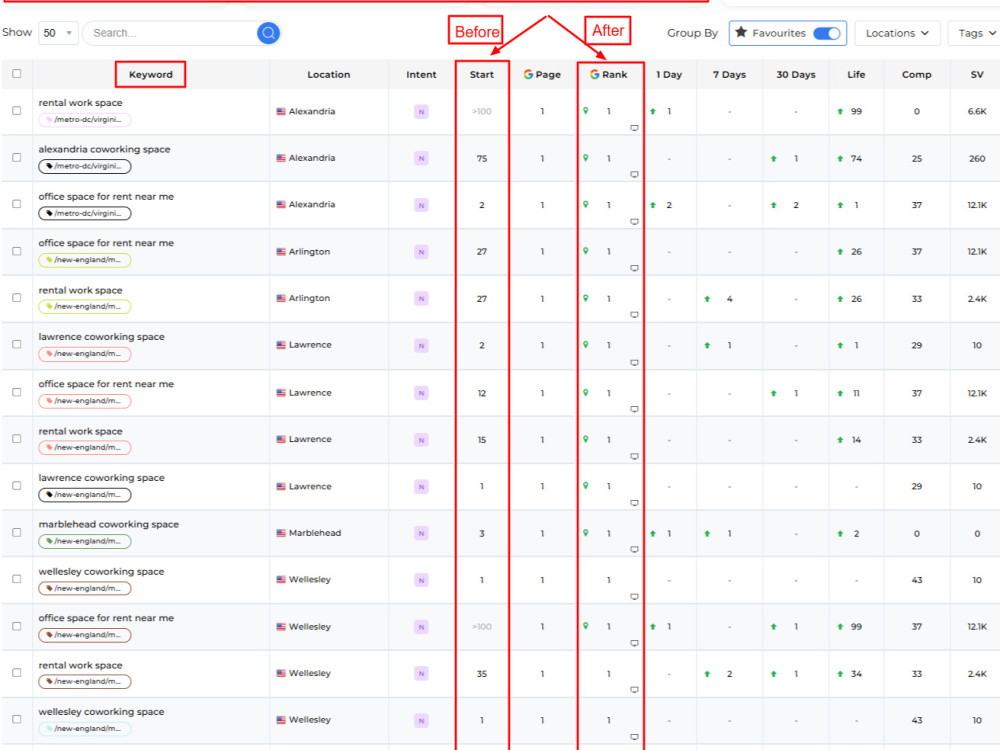
Task: Click the Favourites star icon
Action: click(740, 32)
